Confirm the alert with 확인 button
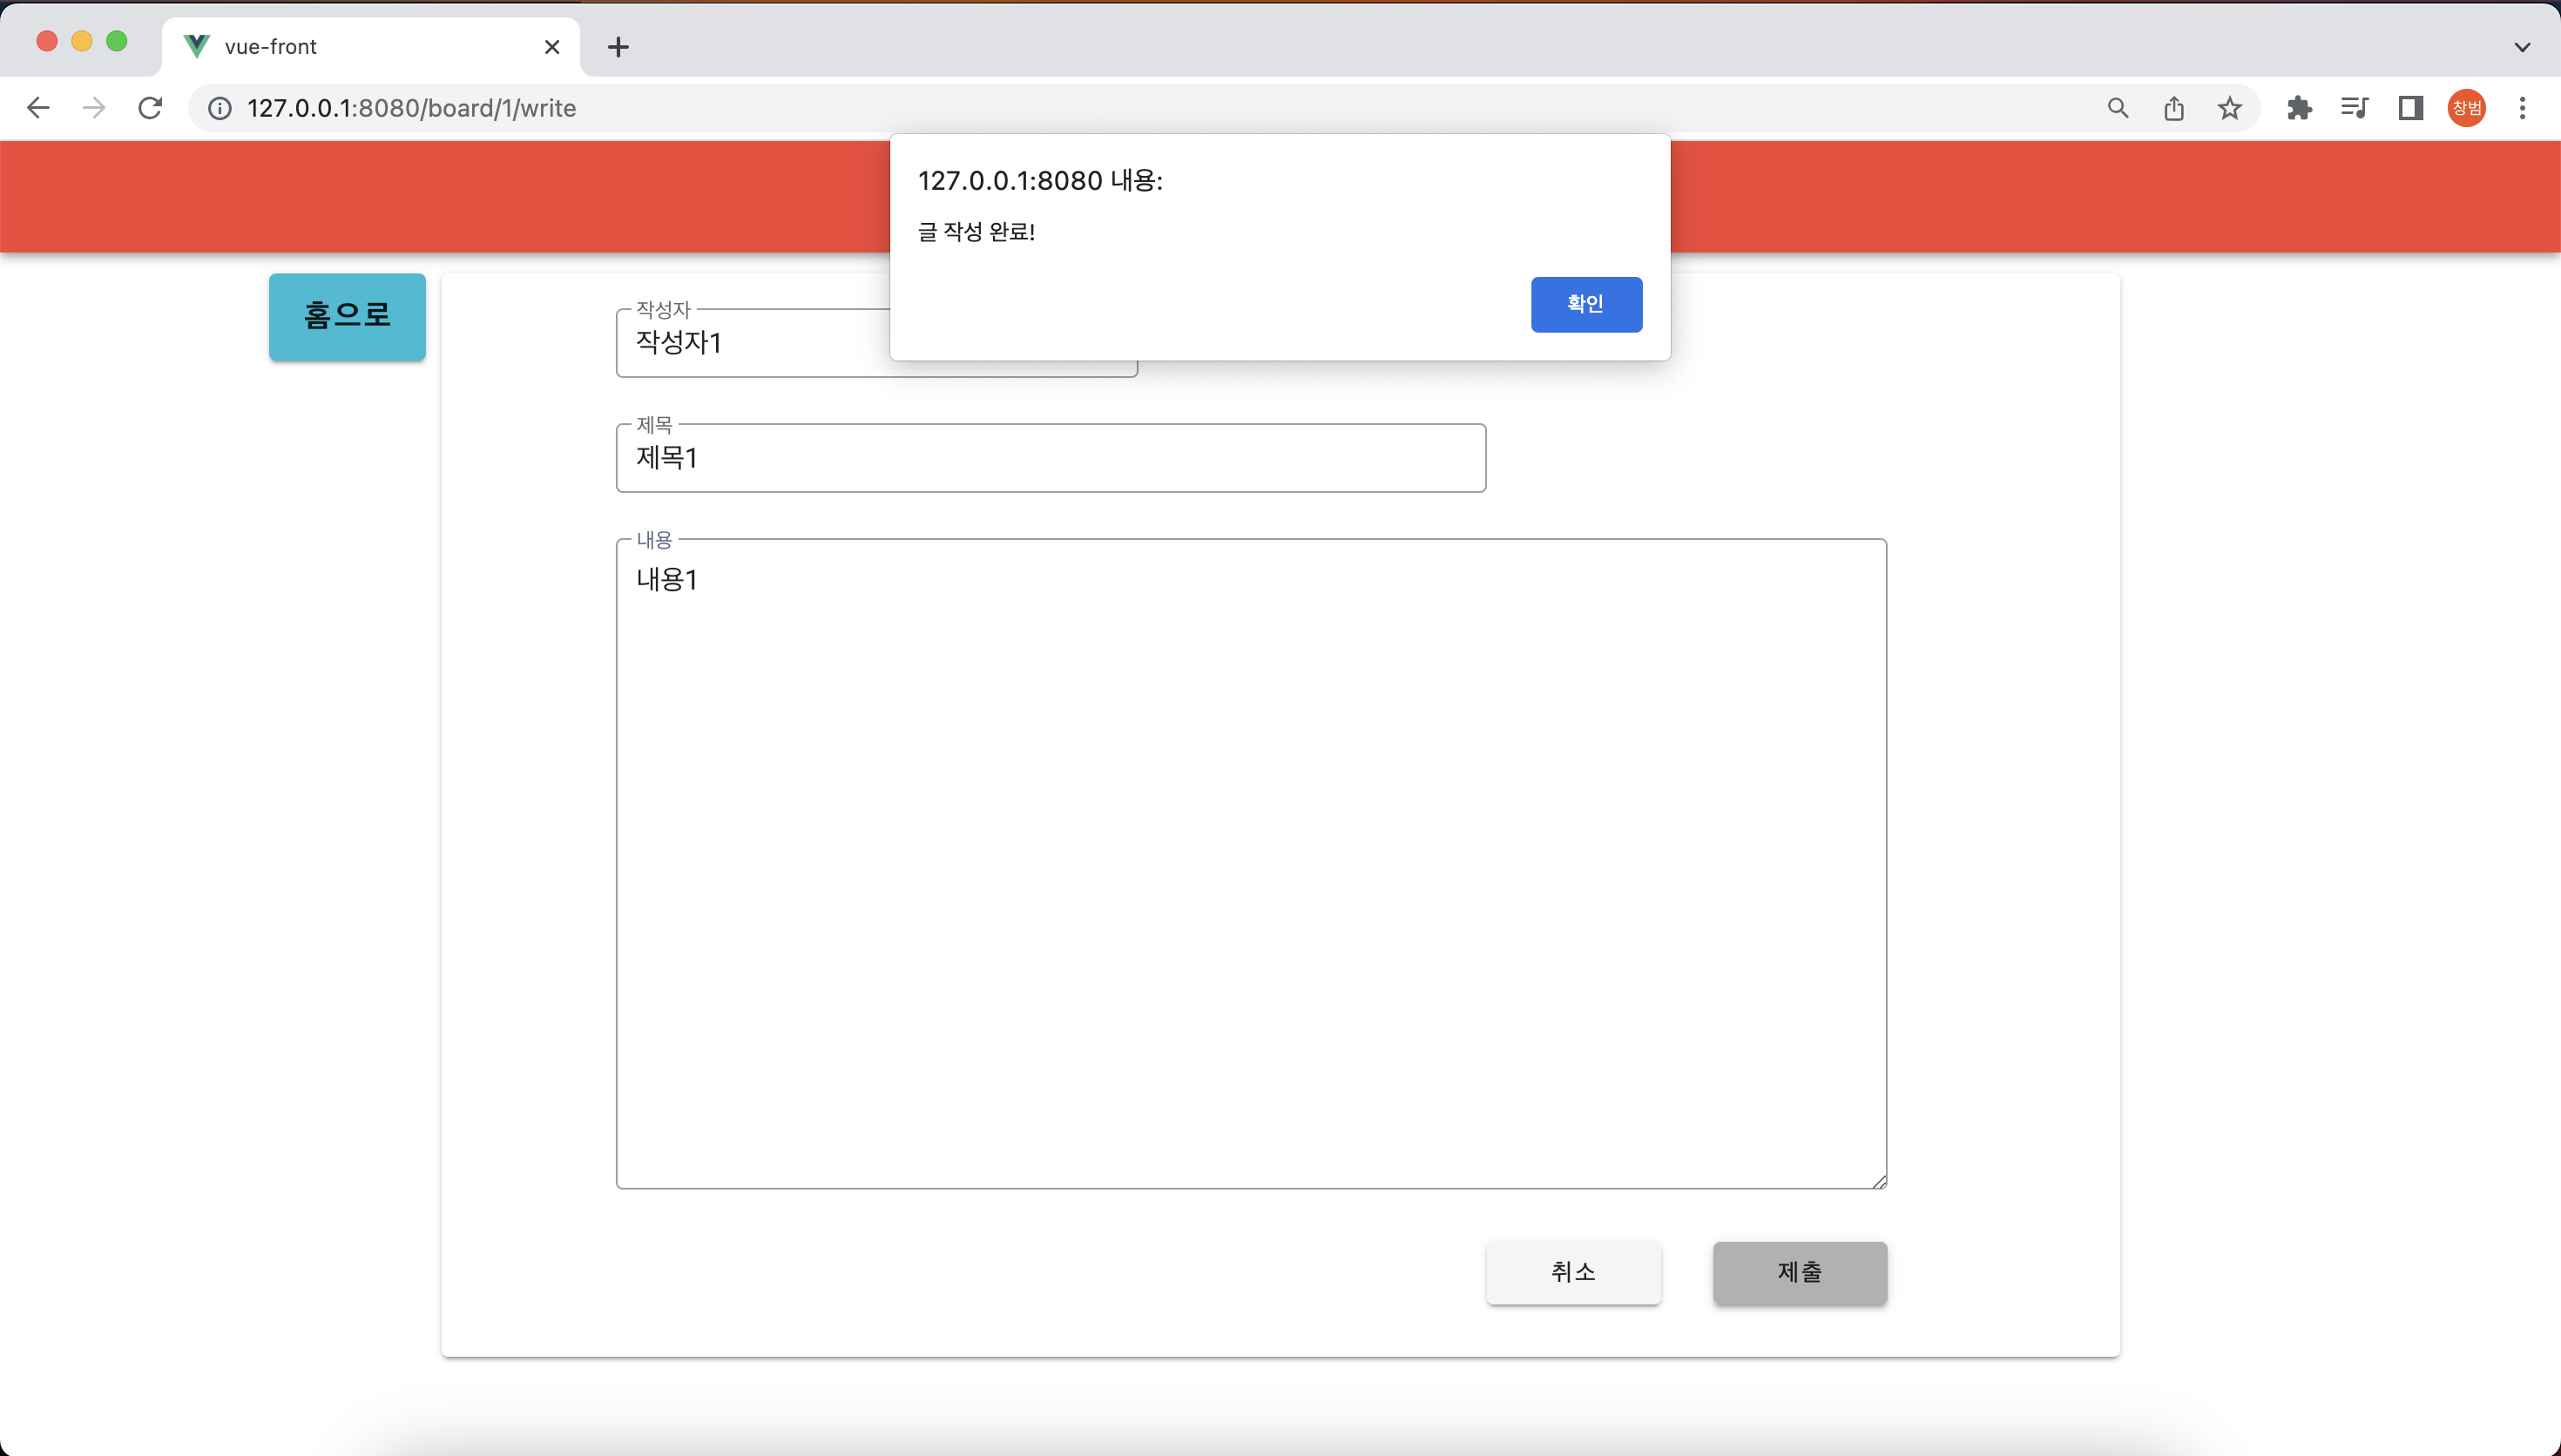 (1586, 304)
